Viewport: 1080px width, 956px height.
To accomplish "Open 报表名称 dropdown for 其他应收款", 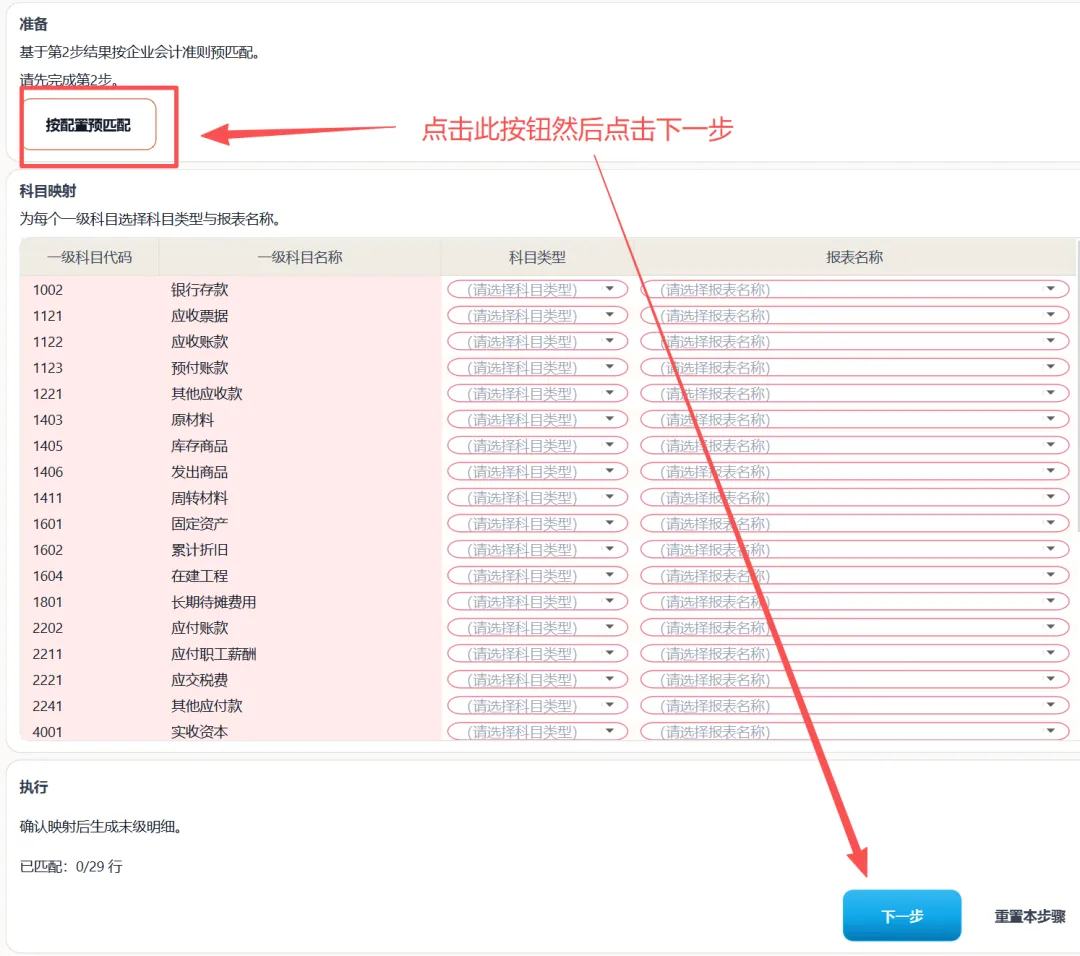I will 854,393.
